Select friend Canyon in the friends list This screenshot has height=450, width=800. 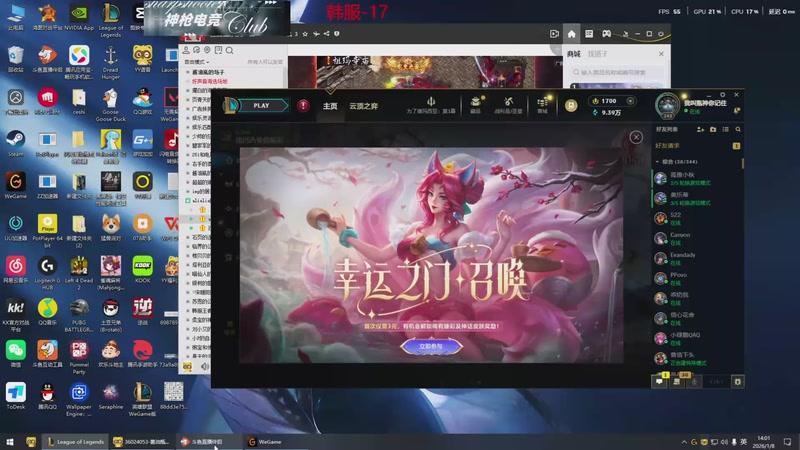pos(697,238)
